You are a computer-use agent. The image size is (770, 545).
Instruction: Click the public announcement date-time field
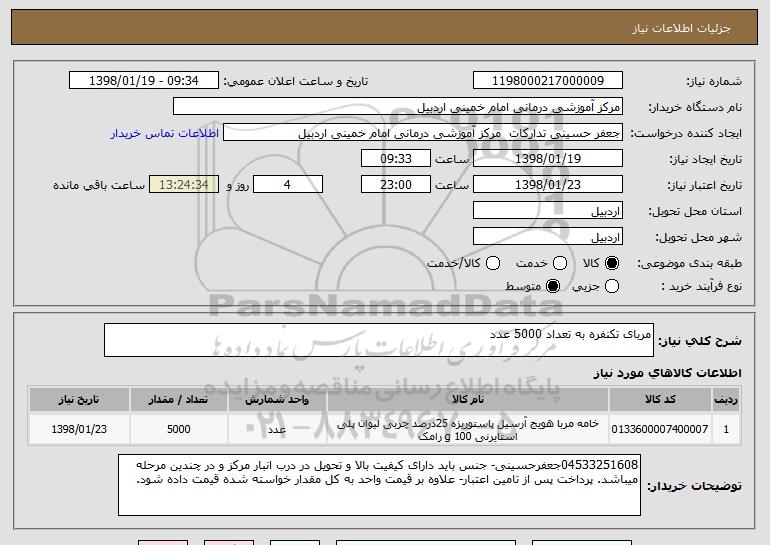144,81
